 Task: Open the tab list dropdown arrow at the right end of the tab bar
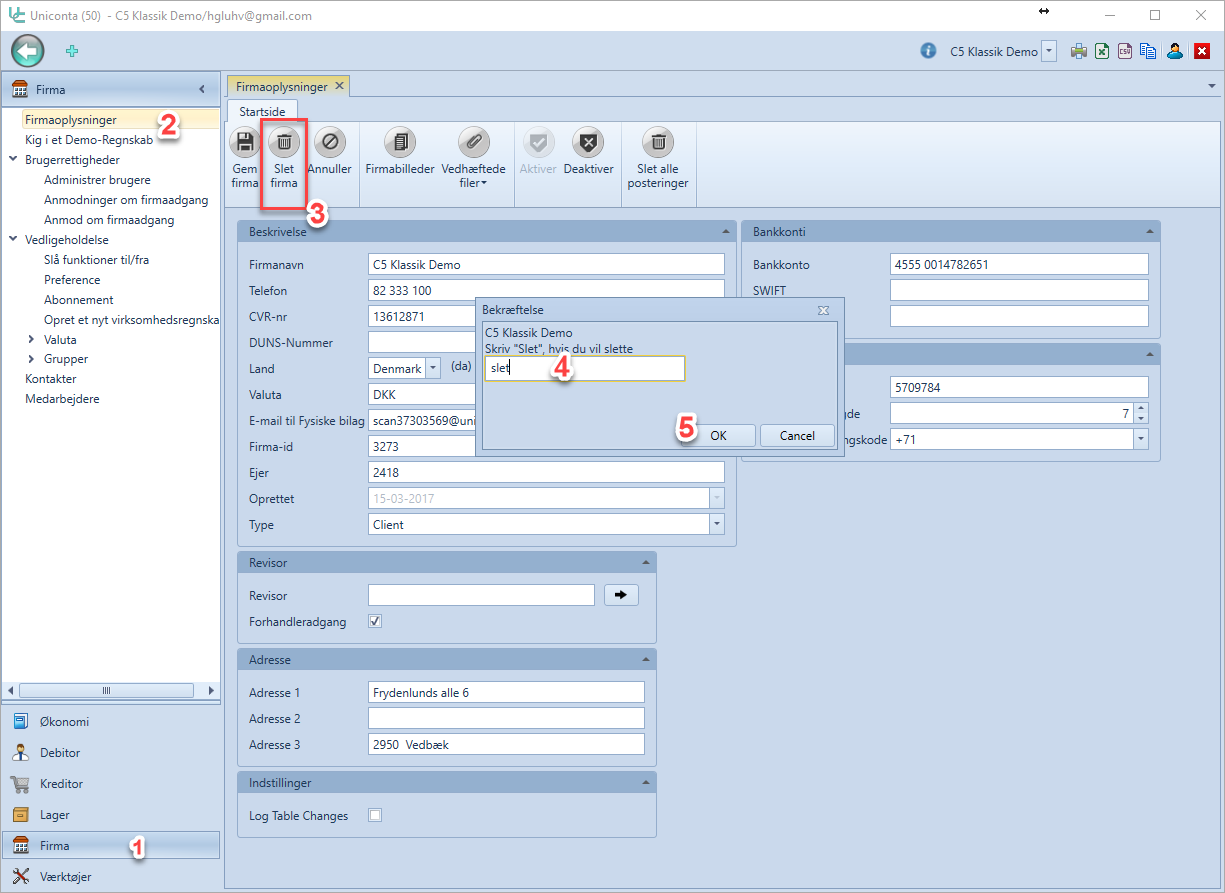[x=1212, y=87]
